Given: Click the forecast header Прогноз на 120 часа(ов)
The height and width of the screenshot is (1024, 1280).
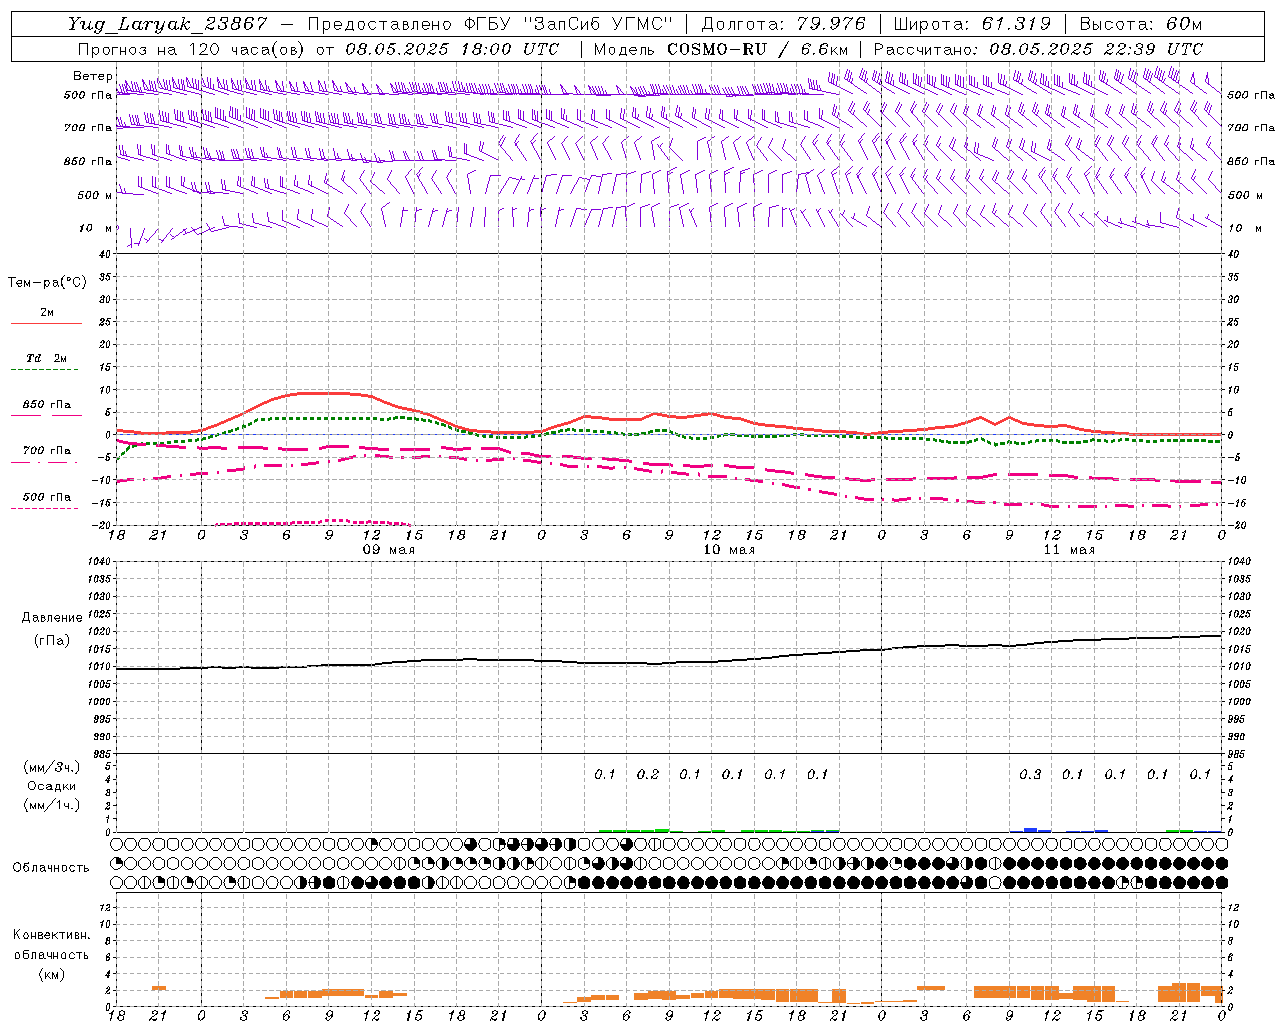Looking at the screenshot, I should (x=193, y=49).
